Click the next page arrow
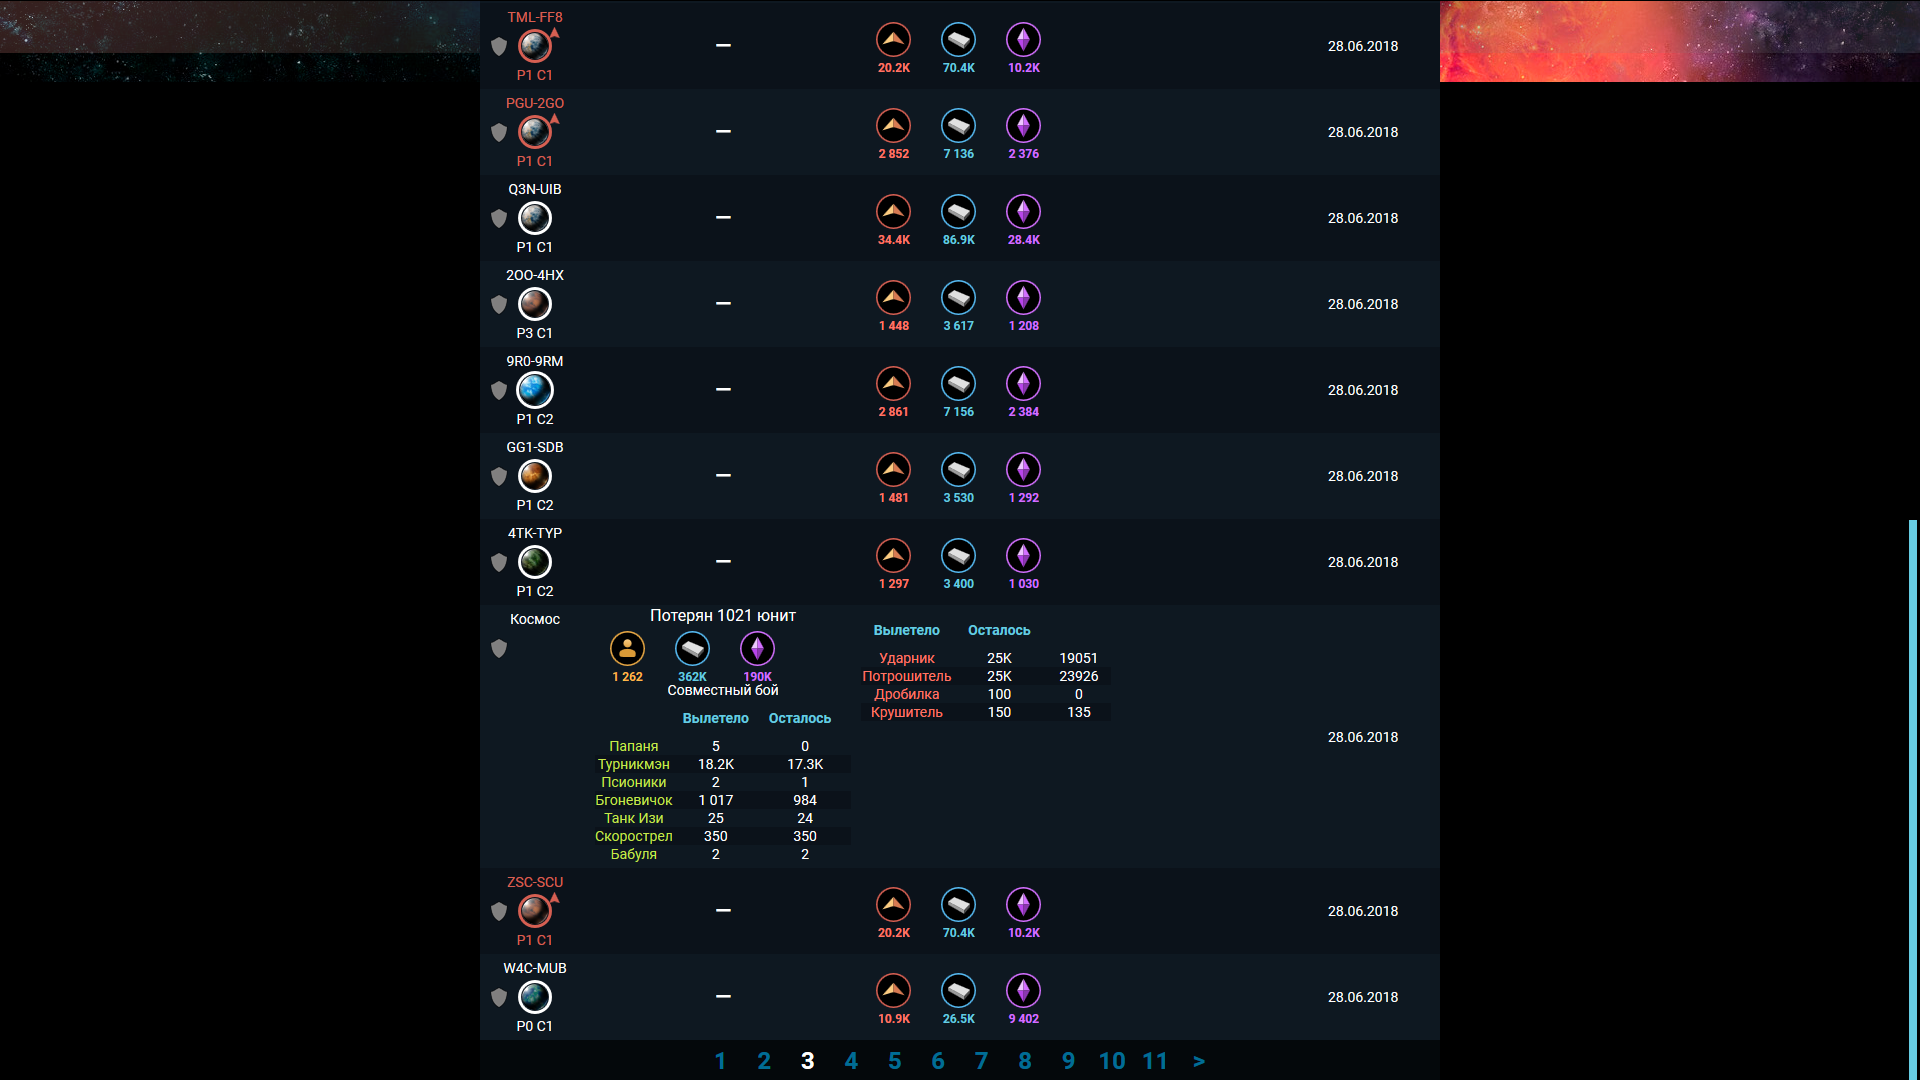 [x=1199, y=1061]
